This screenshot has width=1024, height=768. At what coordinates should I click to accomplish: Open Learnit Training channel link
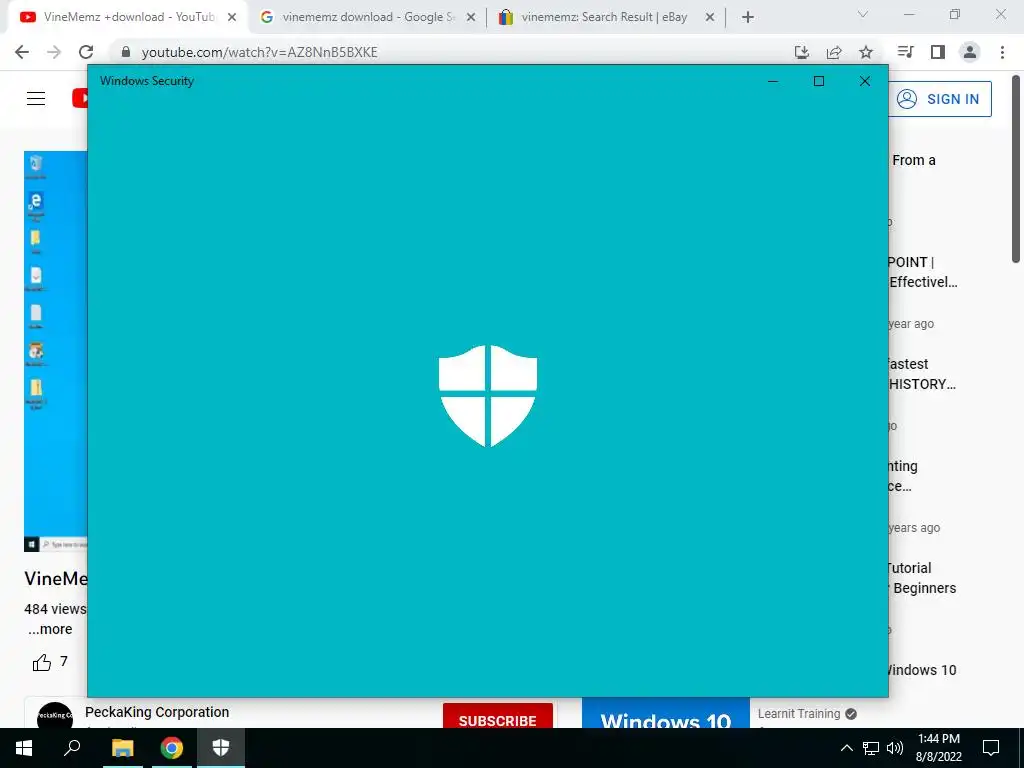(x=799, y=714)
